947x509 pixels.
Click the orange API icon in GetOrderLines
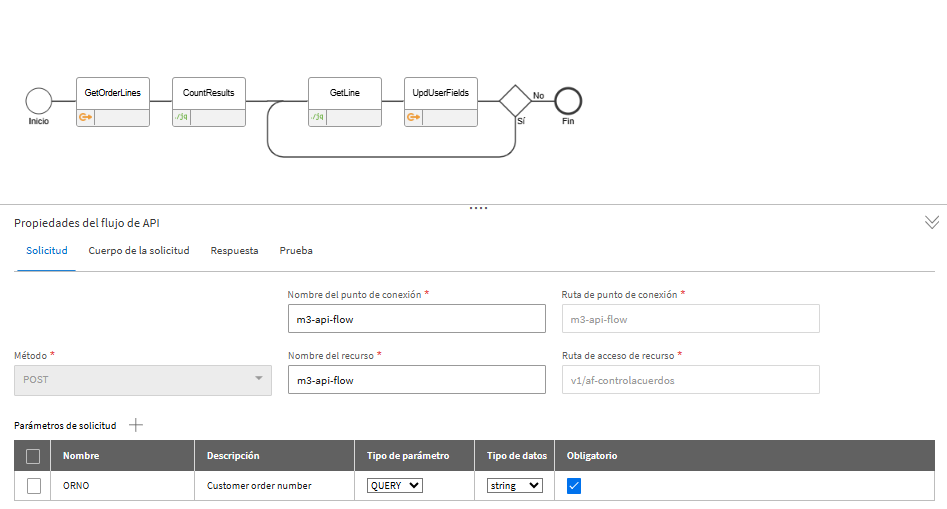[x=85, y=117]
